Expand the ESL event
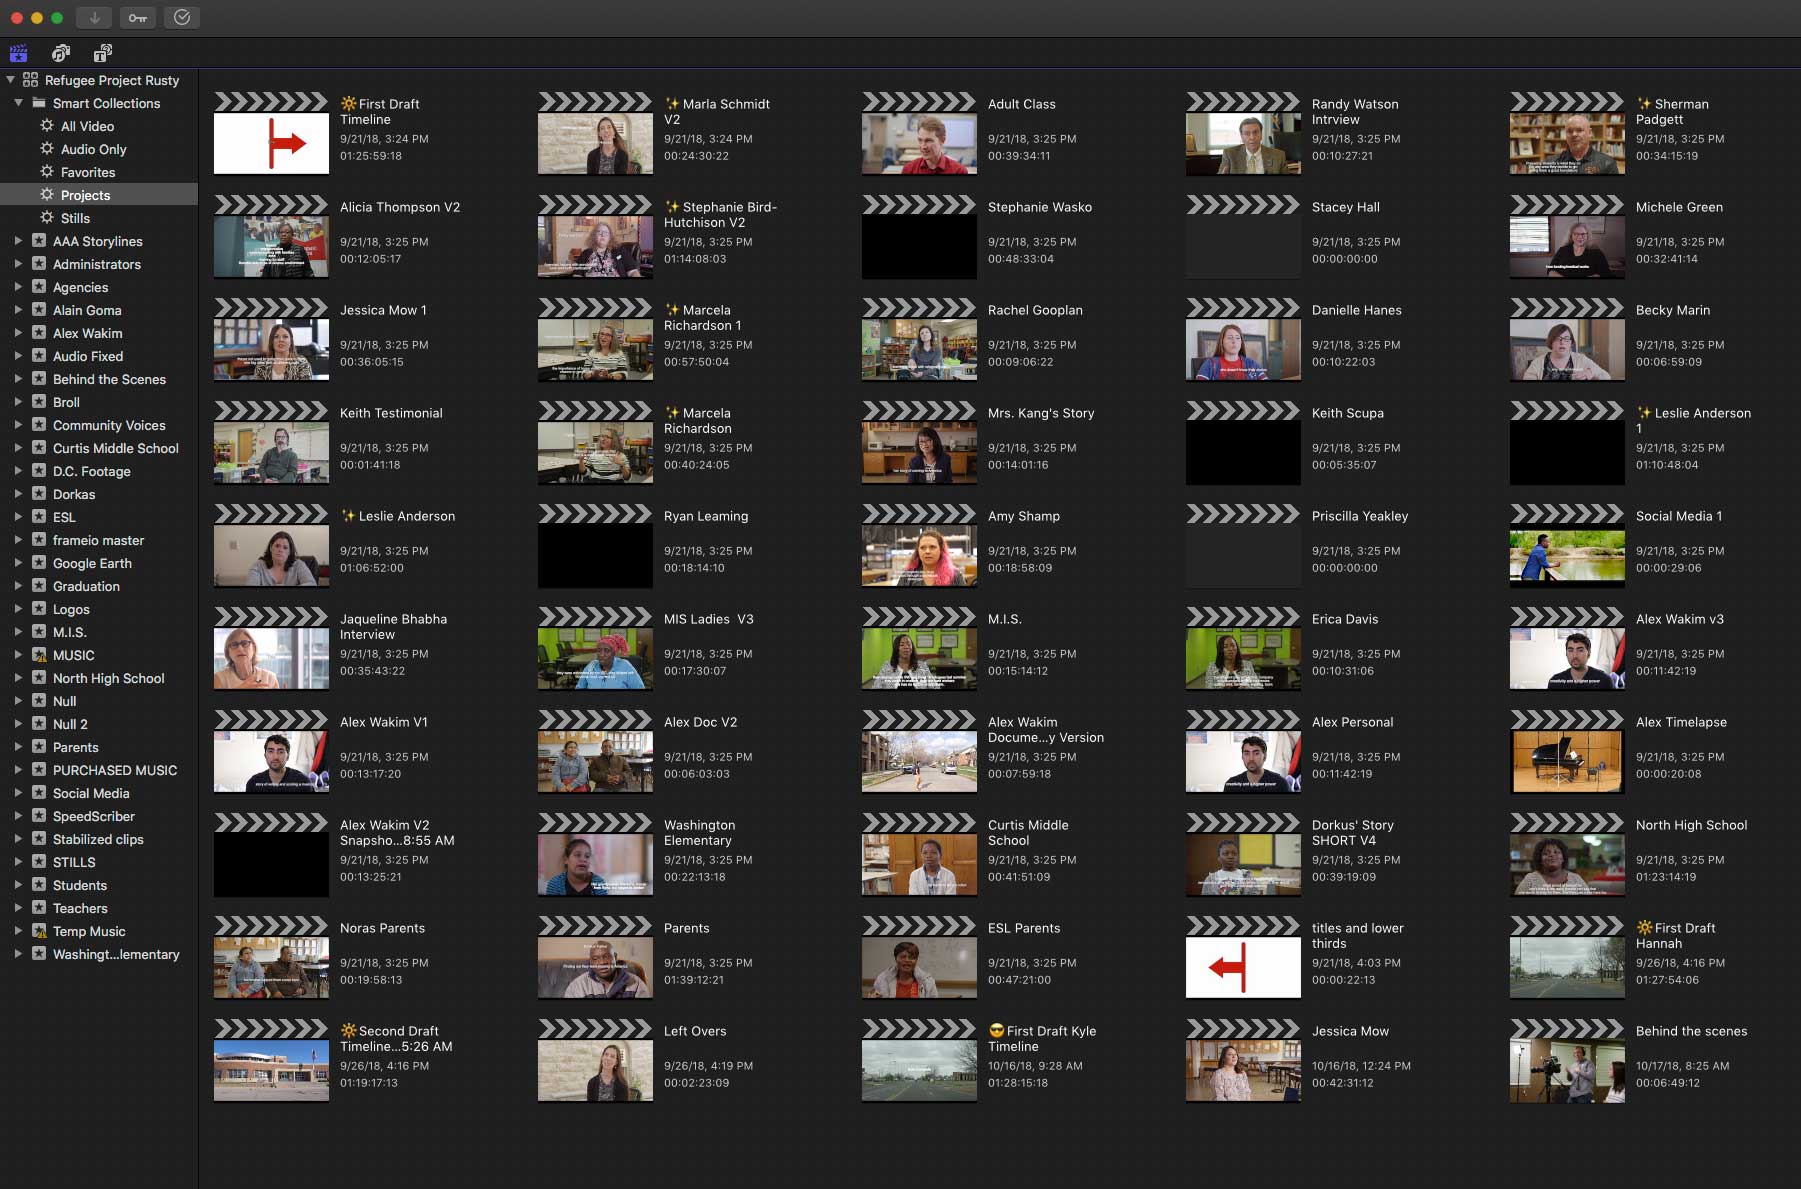This screenshot has width=1801, height=1189. coord(18,517)
